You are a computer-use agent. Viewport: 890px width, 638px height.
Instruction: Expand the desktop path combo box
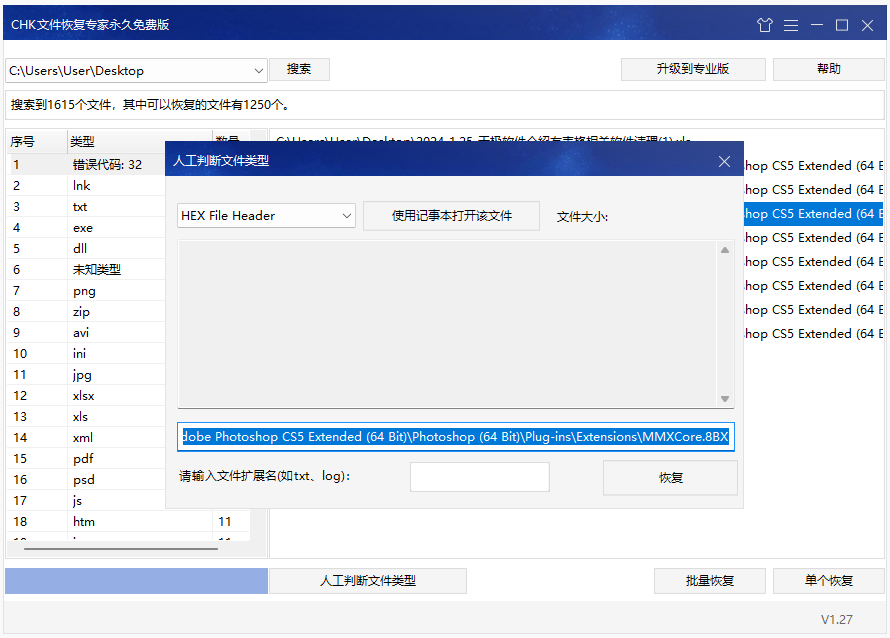(x=259, y=70)
